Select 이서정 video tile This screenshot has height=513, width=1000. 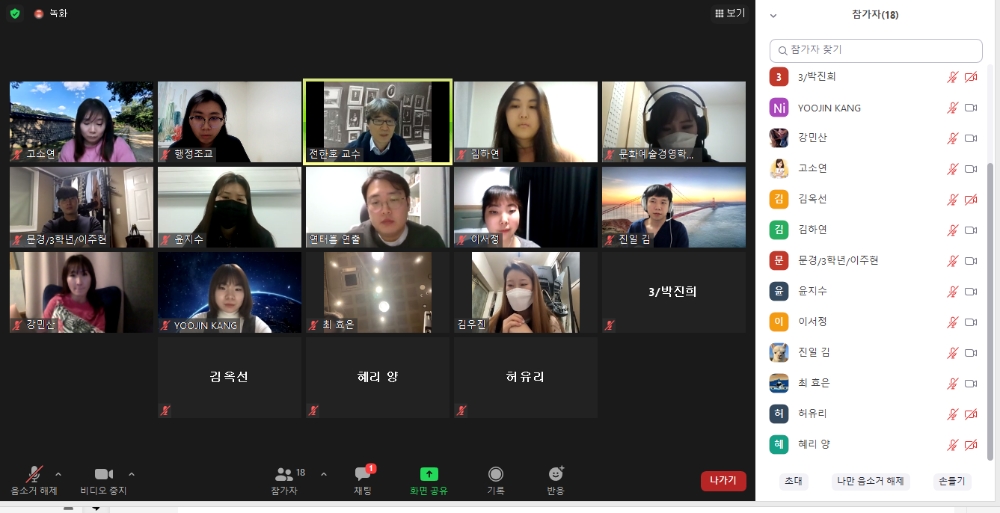[x=526, y=207]
